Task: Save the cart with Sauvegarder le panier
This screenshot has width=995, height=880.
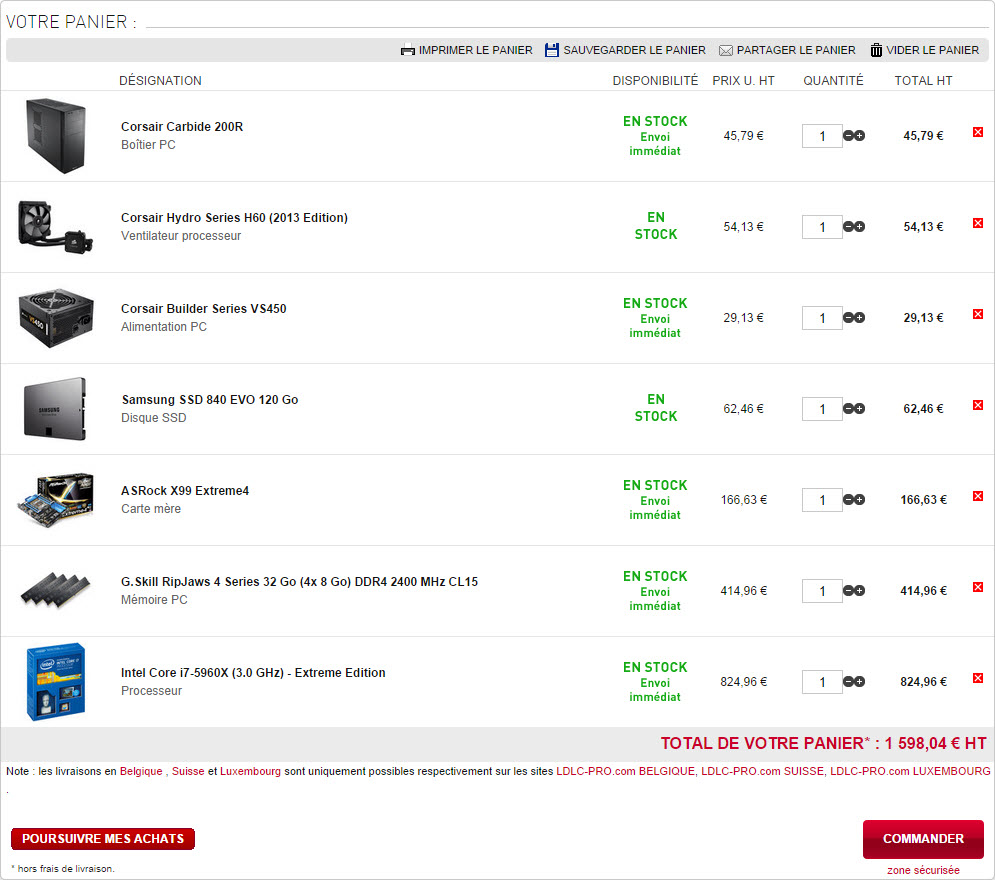Action: pos(625,50)
